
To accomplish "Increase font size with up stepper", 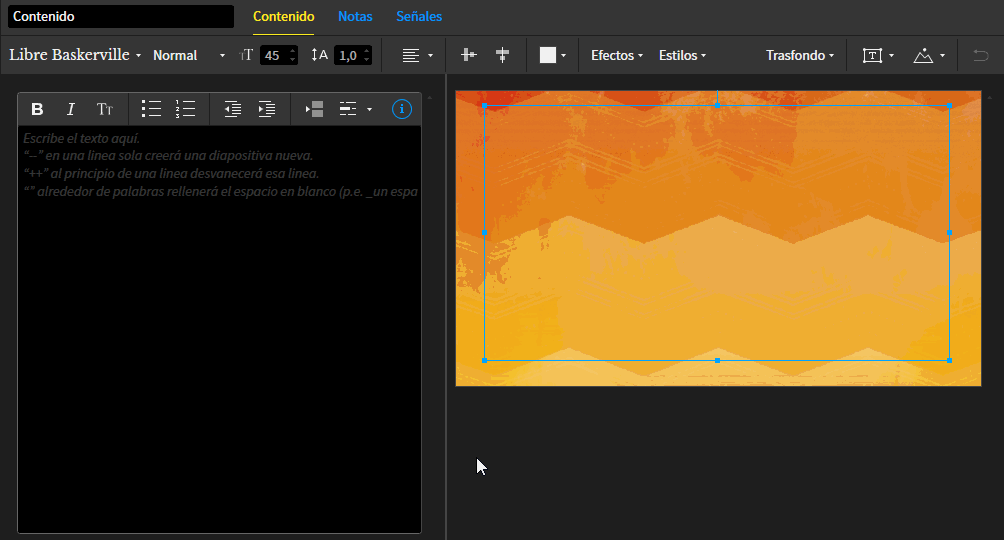I will [x=293, y=51].
